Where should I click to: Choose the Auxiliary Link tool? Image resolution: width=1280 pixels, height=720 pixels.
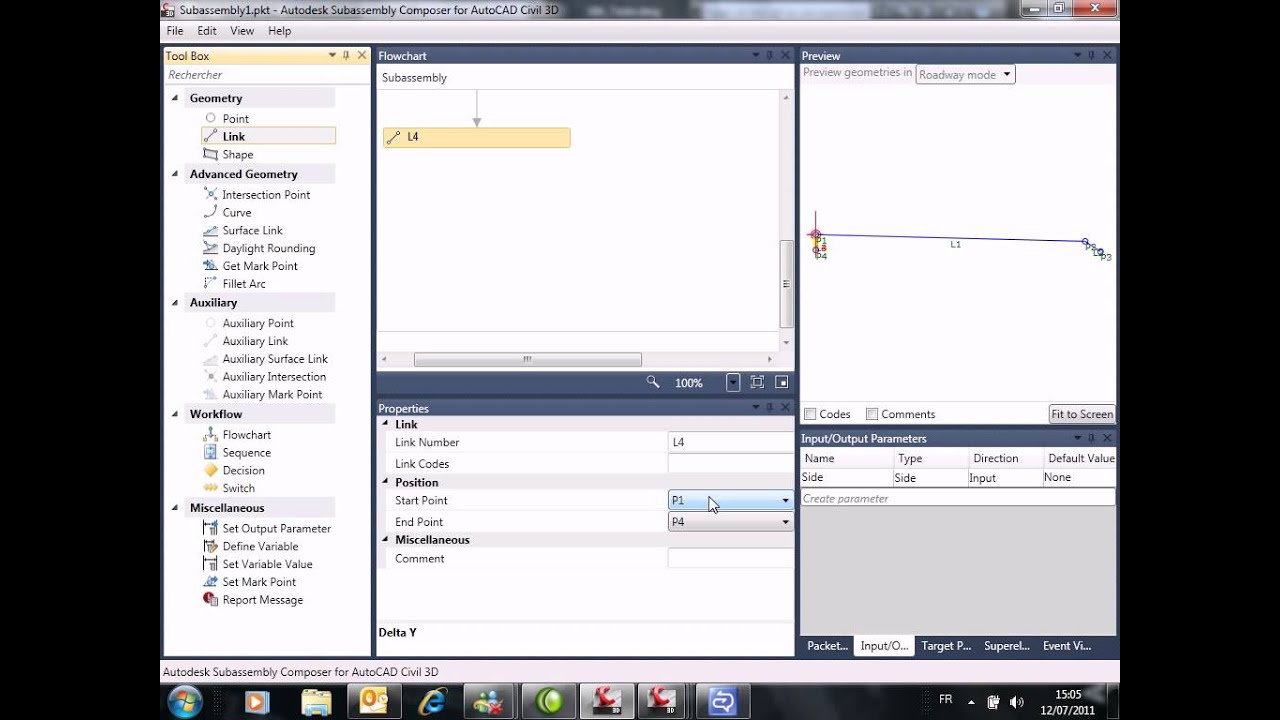point(255,341)
